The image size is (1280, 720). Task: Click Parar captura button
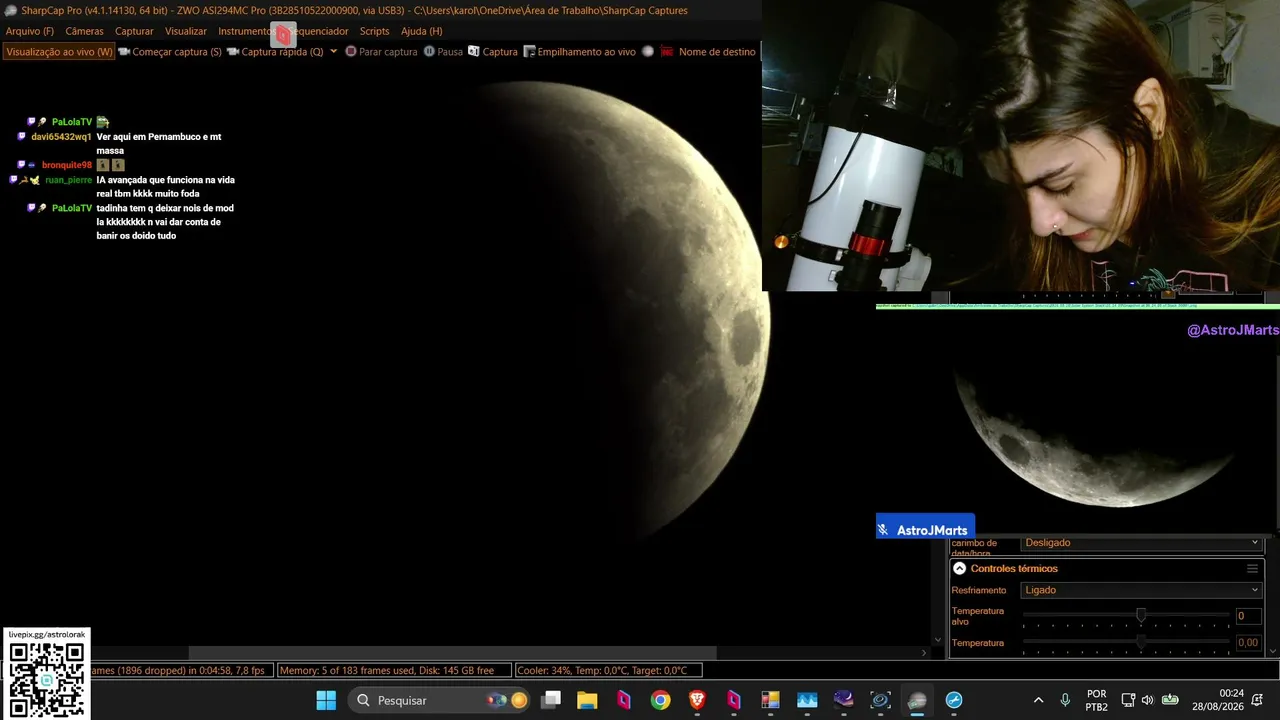[381, 51]
